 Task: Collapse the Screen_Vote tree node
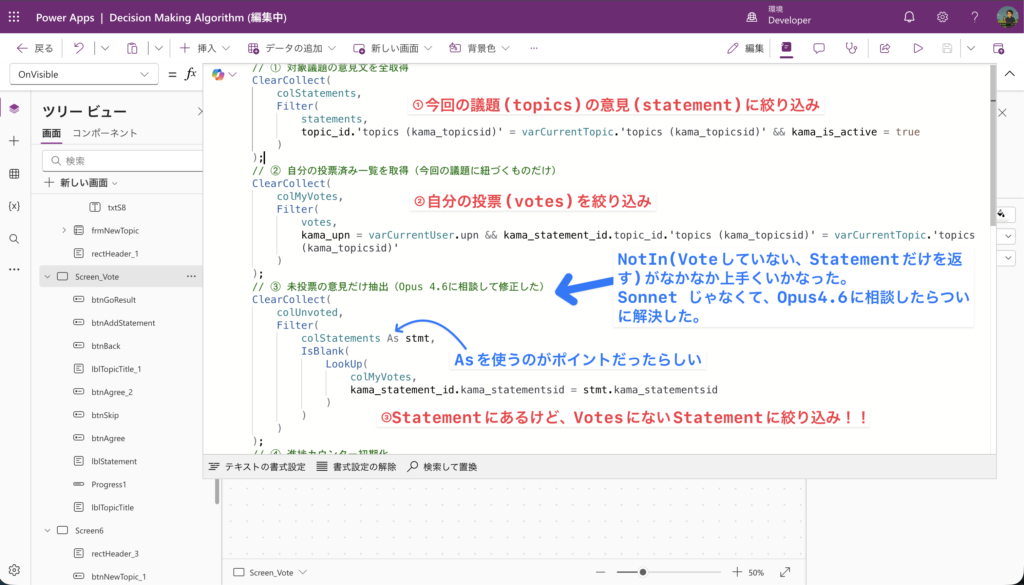click(x=47, y=276)
